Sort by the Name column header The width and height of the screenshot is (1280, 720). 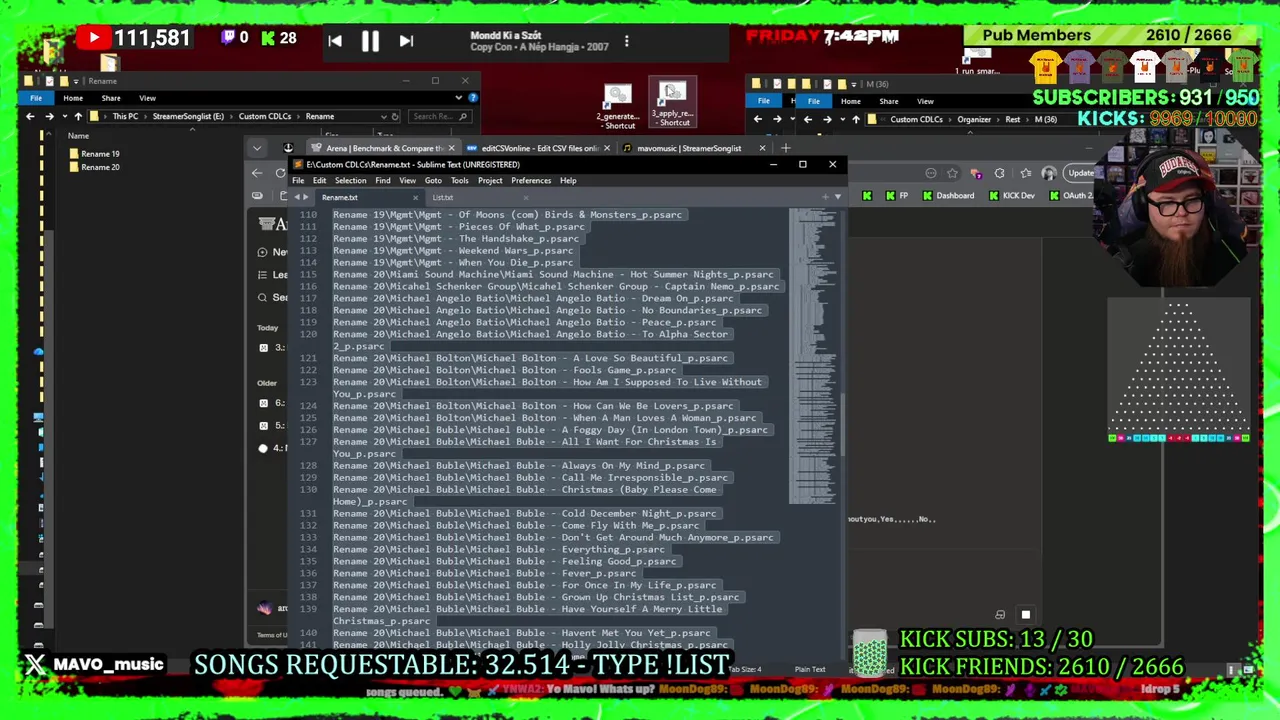pos(78,136)
